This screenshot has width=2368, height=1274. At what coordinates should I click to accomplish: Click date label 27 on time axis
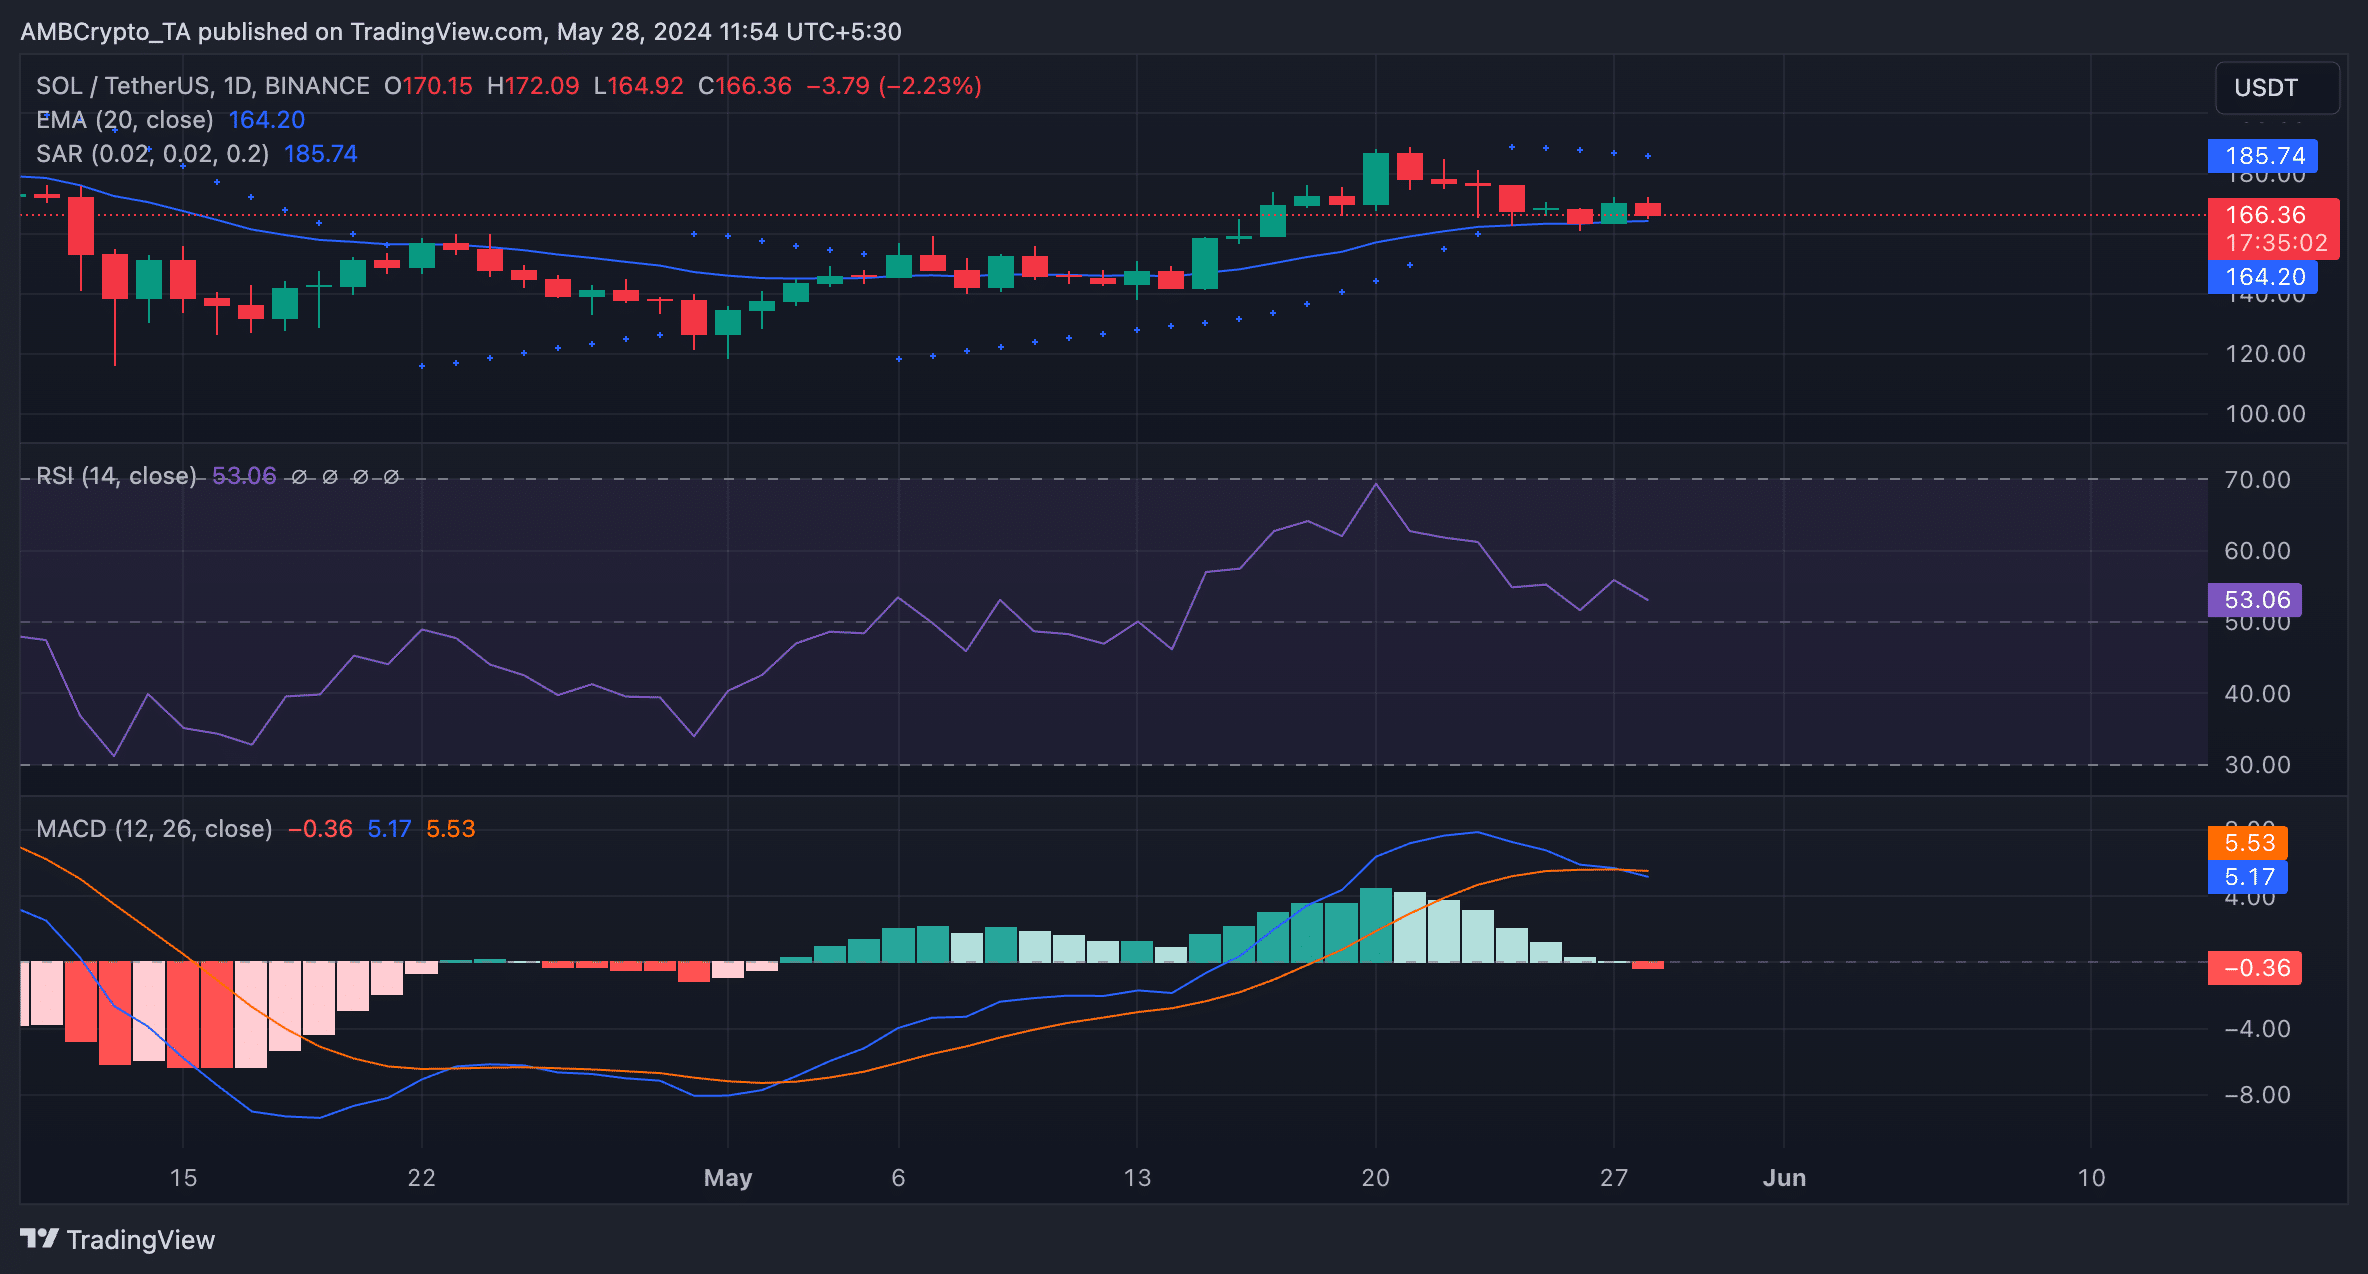tap(1614, 1178)
